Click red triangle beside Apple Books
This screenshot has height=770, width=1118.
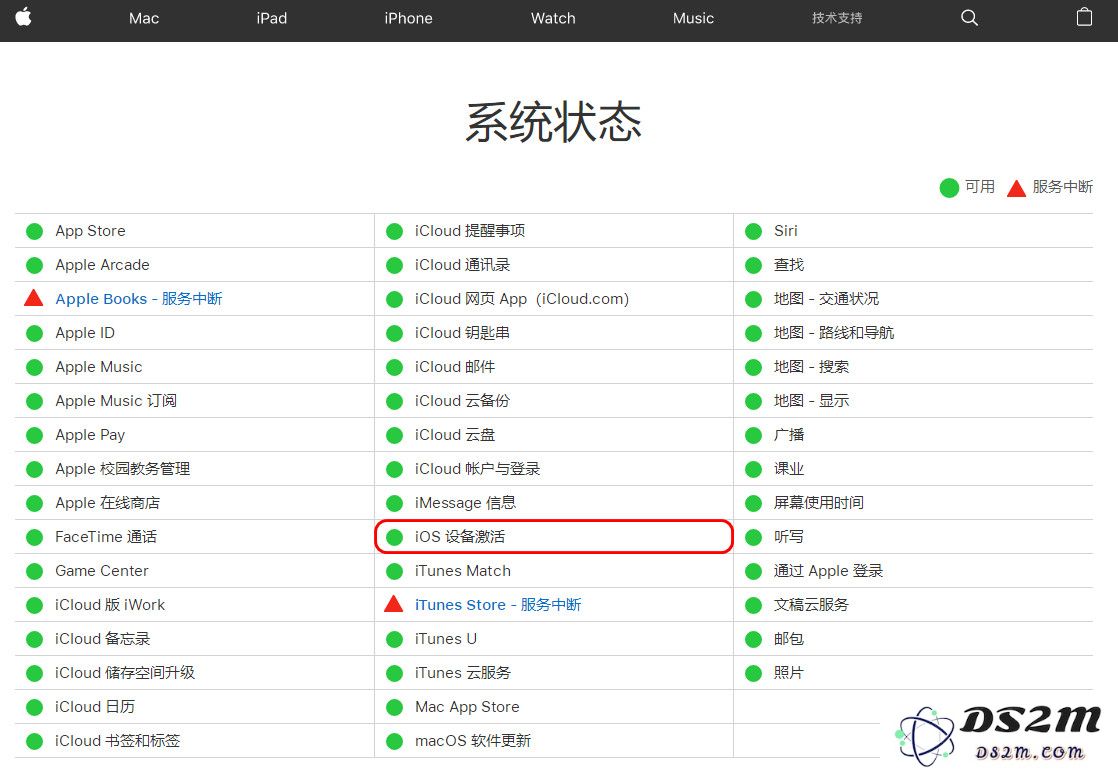tap(34, 298)
